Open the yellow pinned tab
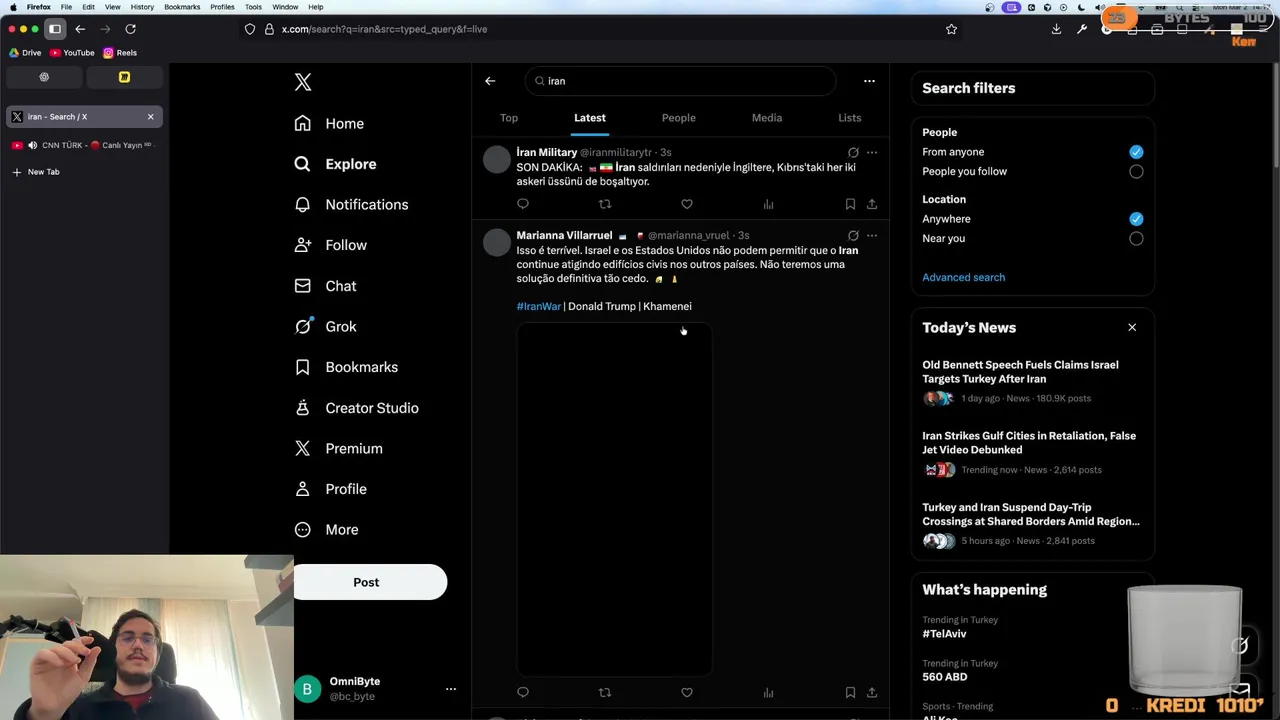This screenshot has width=1280, height=720. point(124,77)
